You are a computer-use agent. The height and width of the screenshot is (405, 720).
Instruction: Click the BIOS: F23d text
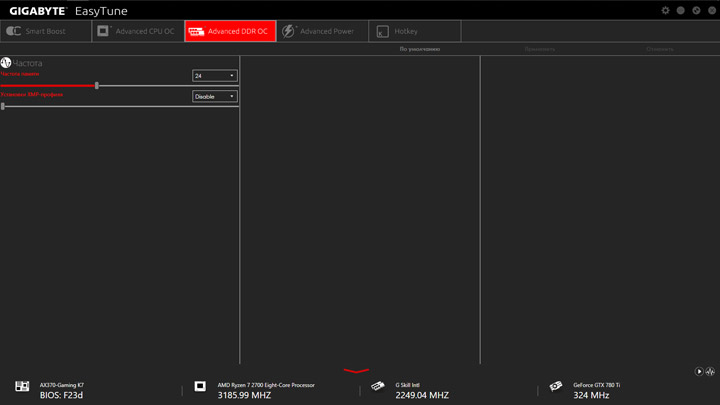click(x=61, y=395)
